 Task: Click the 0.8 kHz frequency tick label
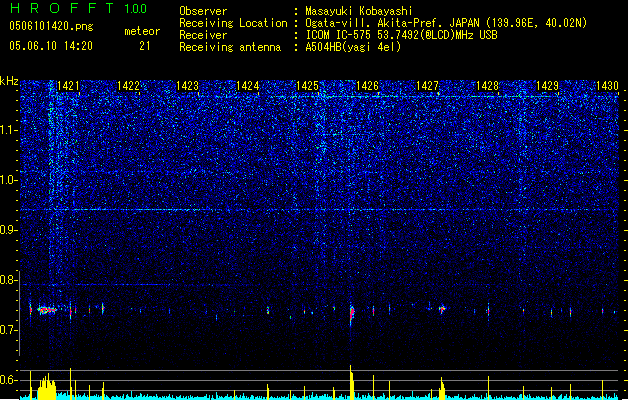[x=8, y=280]
